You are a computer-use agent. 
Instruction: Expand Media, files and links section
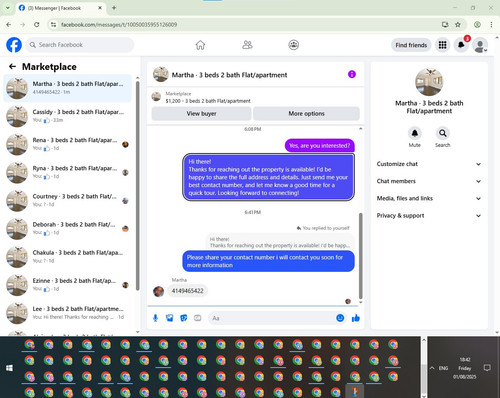tap(429, 198)
